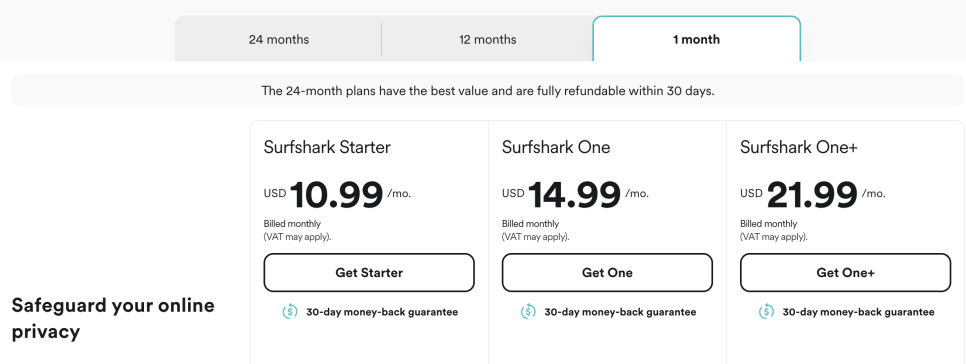Click money-back dollar icon under Get Starter
The width and height of the screenshot is (966, 364).
coord(290,312)
